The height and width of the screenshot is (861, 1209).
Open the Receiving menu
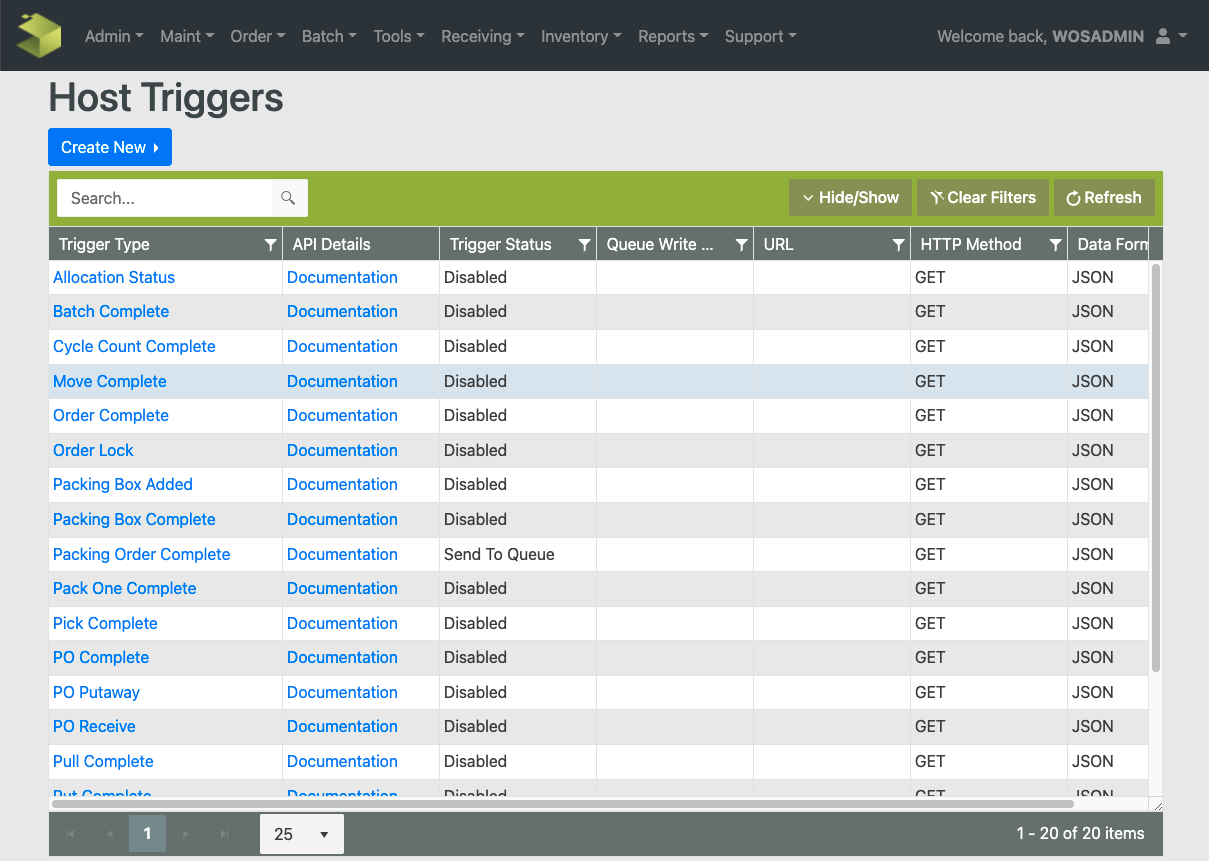[x=482, y=36]
